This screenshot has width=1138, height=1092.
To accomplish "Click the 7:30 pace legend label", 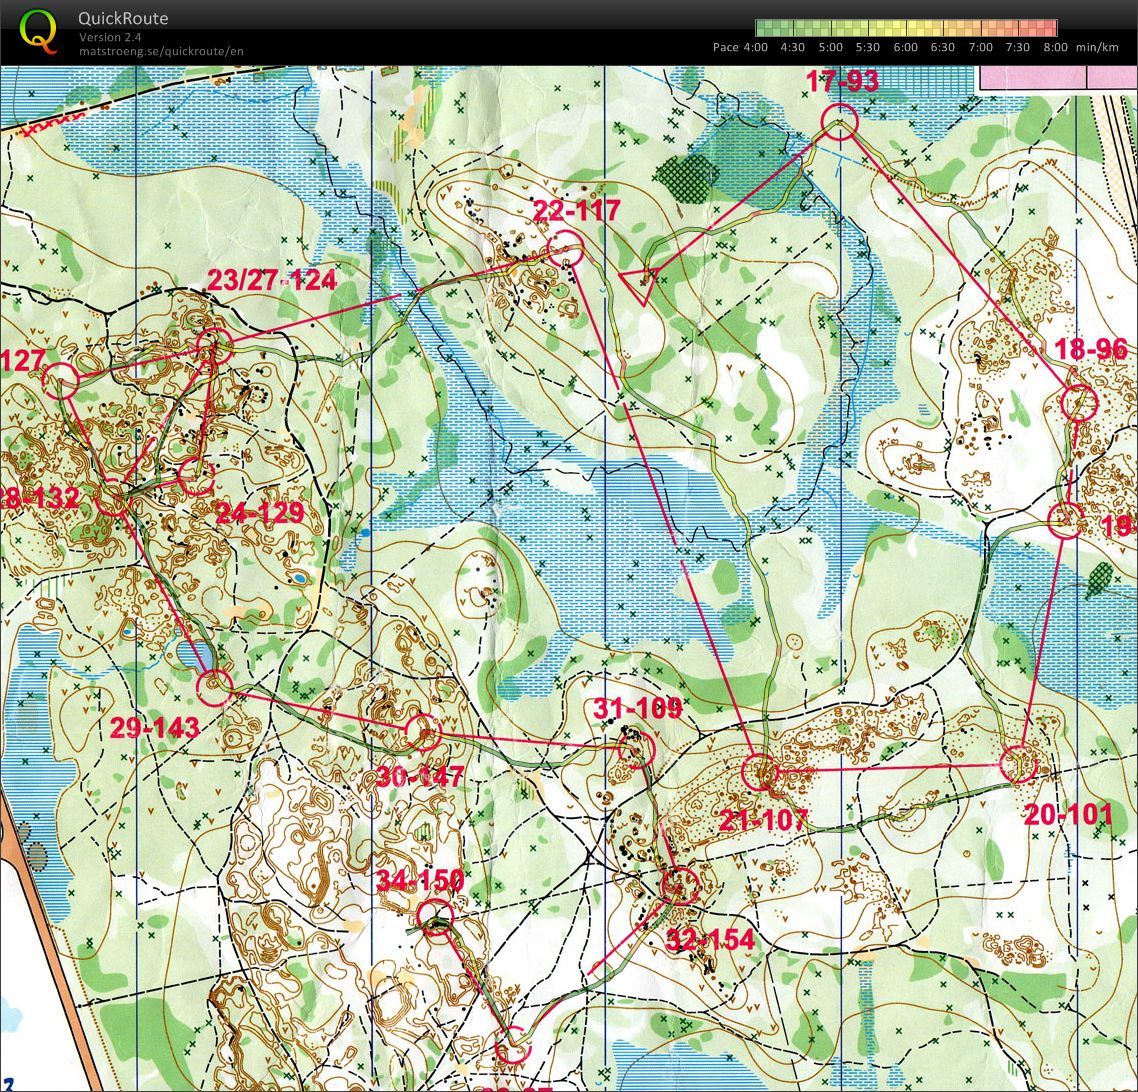I will [x=1018, y=47].
